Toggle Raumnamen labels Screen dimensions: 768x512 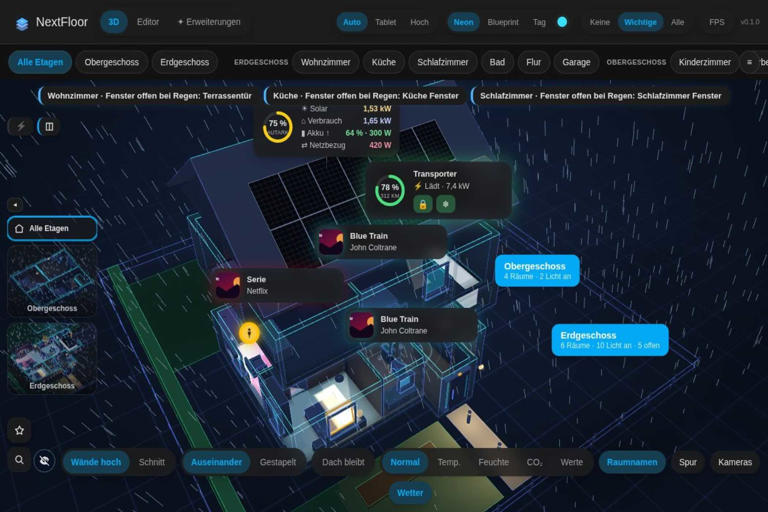pyautogui.click(x=632, y=462)
